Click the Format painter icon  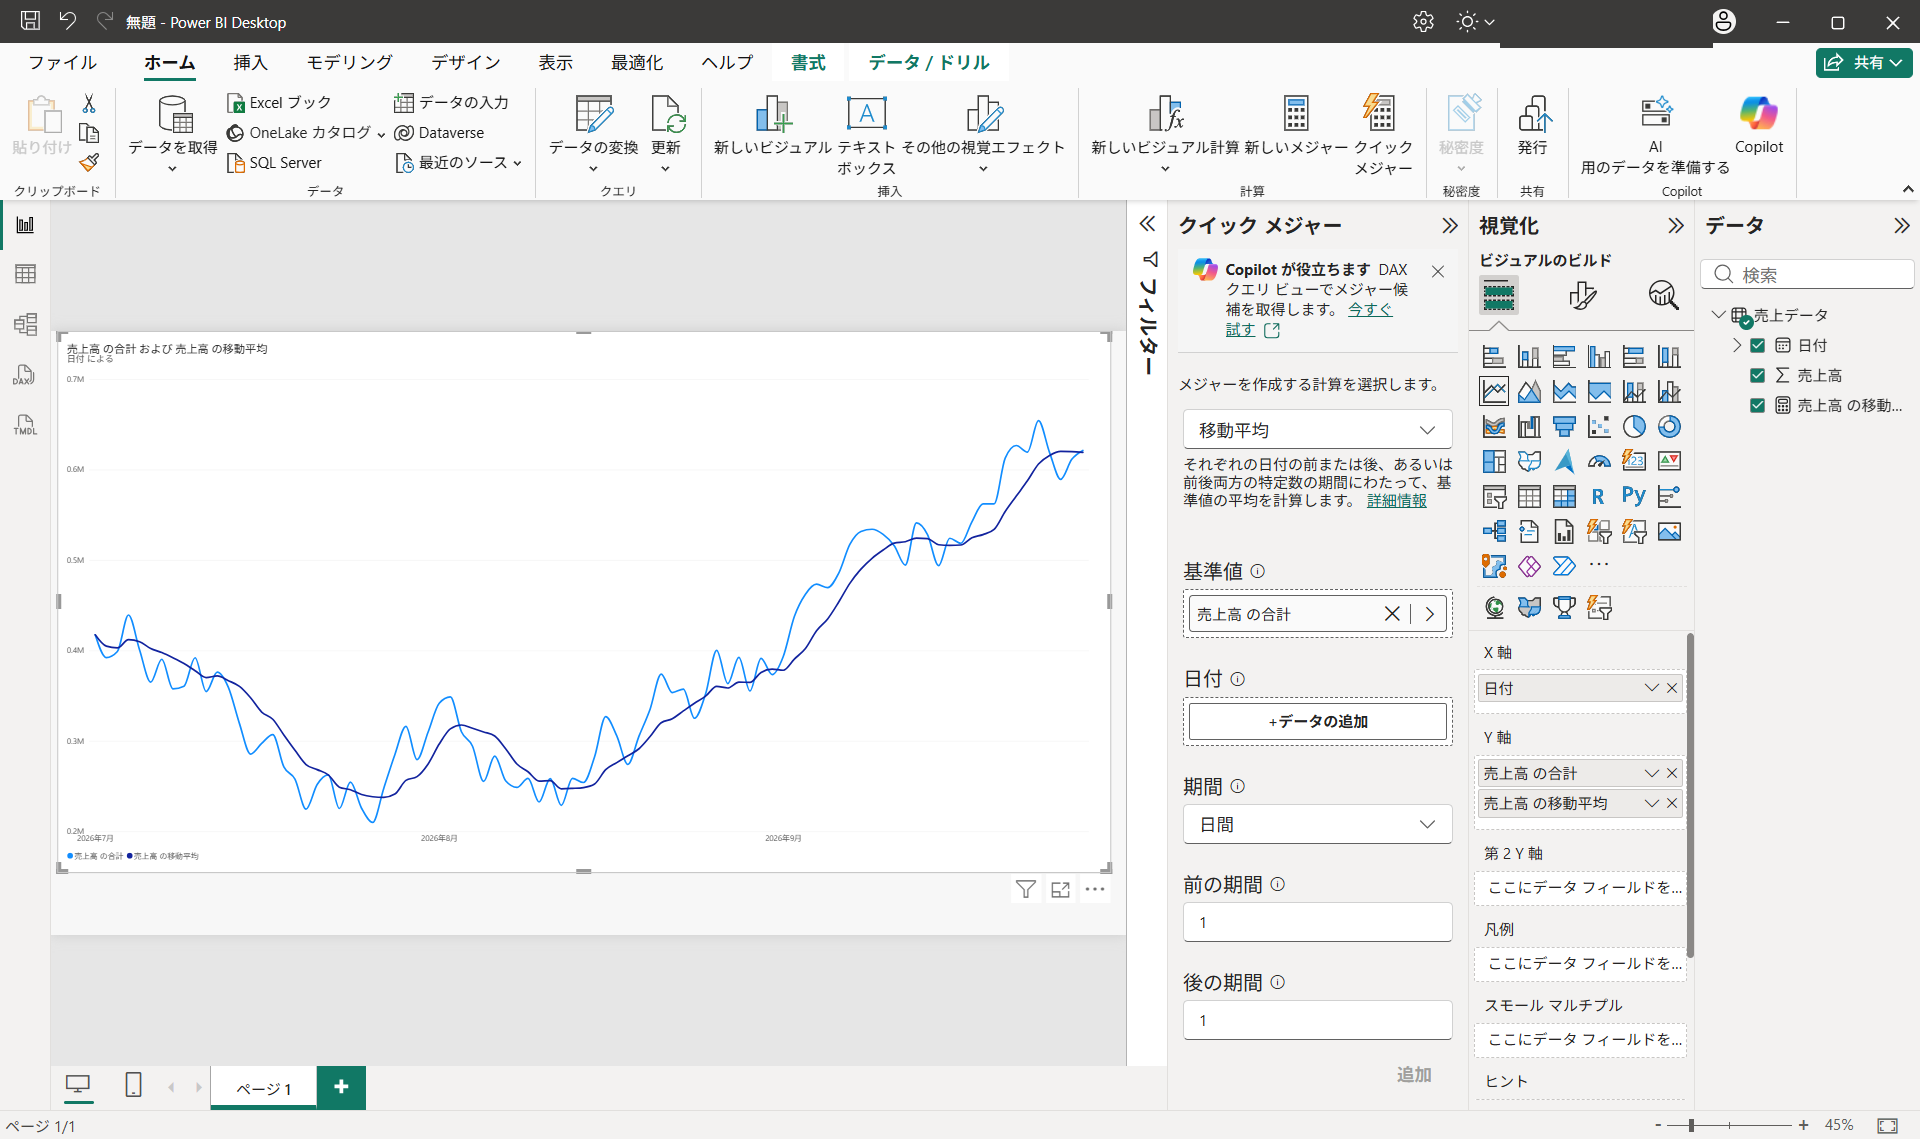[89, 162]
